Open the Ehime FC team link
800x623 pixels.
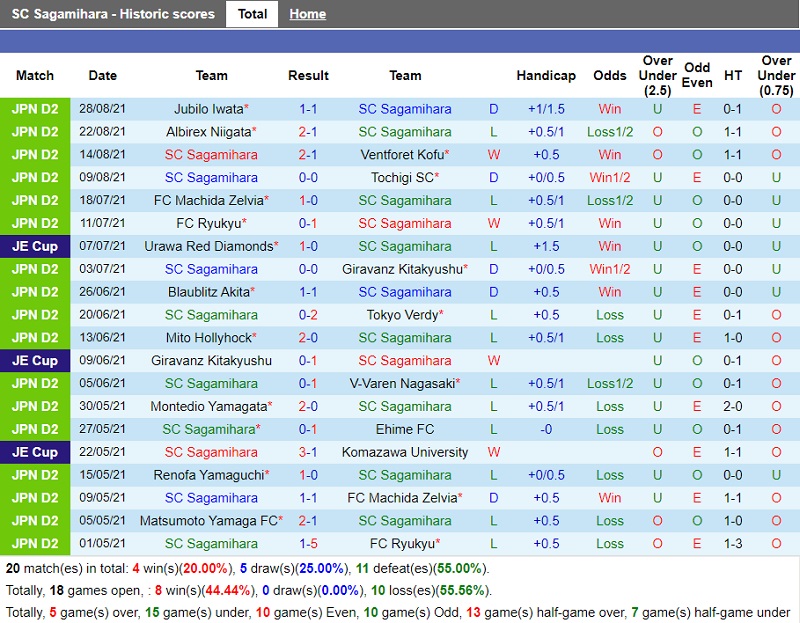point(405,430)
